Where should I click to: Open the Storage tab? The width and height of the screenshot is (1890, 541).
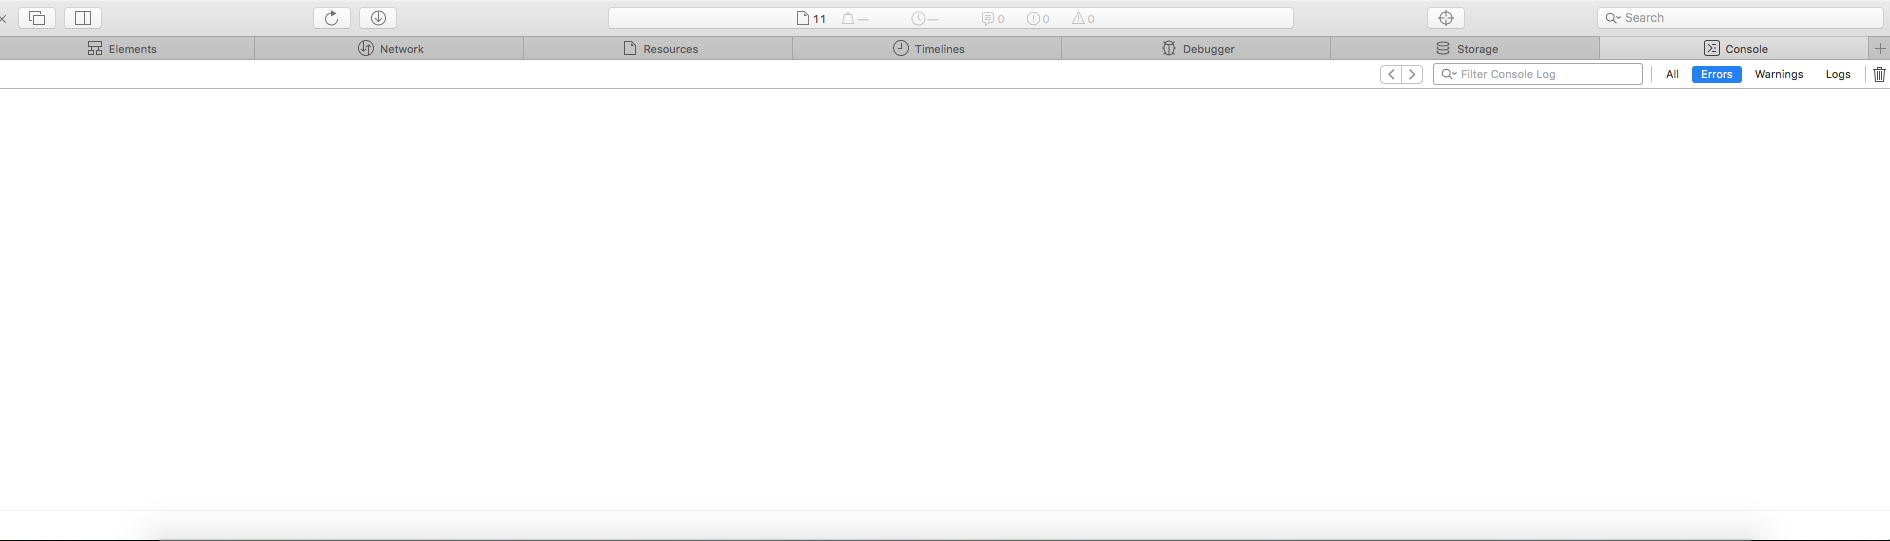coord(1466,48)
